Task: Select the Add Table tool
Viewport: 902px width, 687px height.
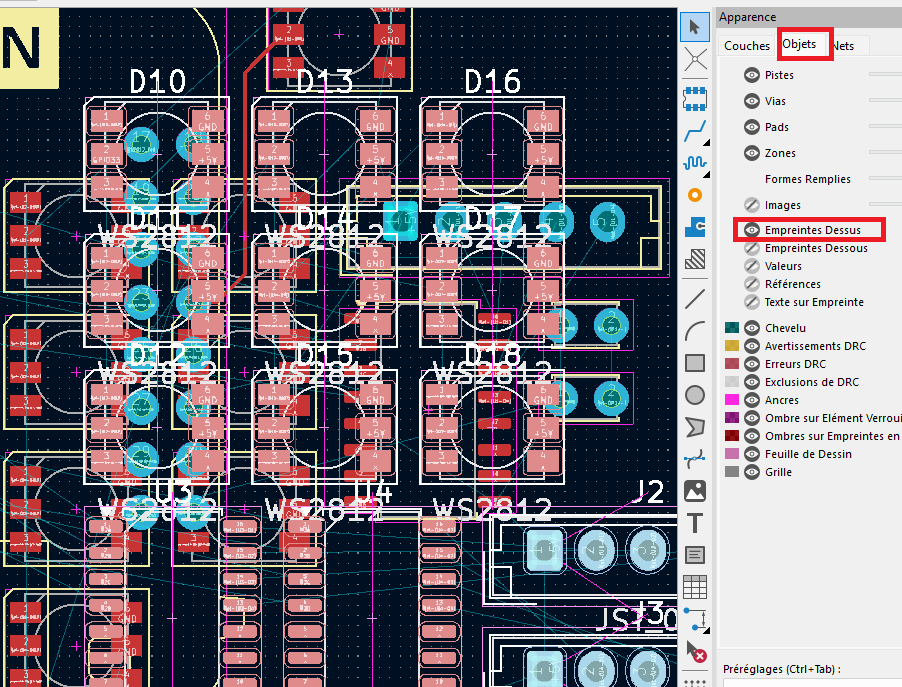Action: point(695,587)
